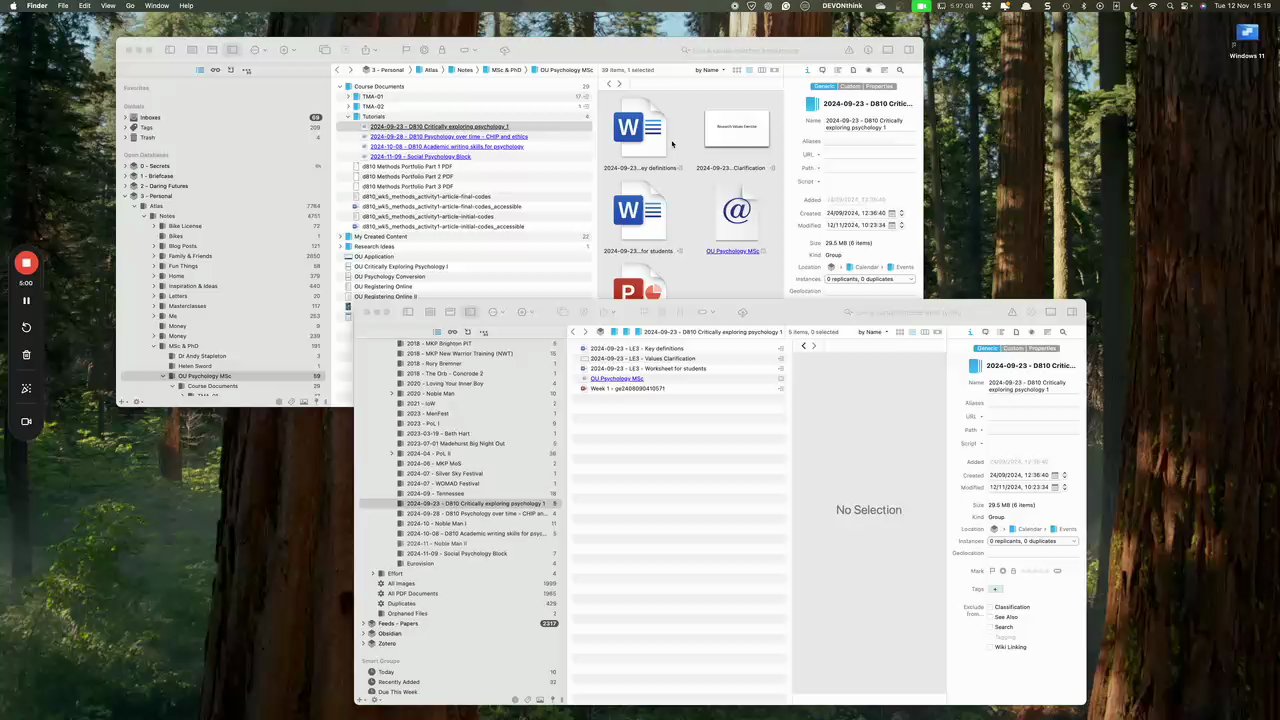
Task: Expand the Trash group in the sidebar
Action: [125, 137]
